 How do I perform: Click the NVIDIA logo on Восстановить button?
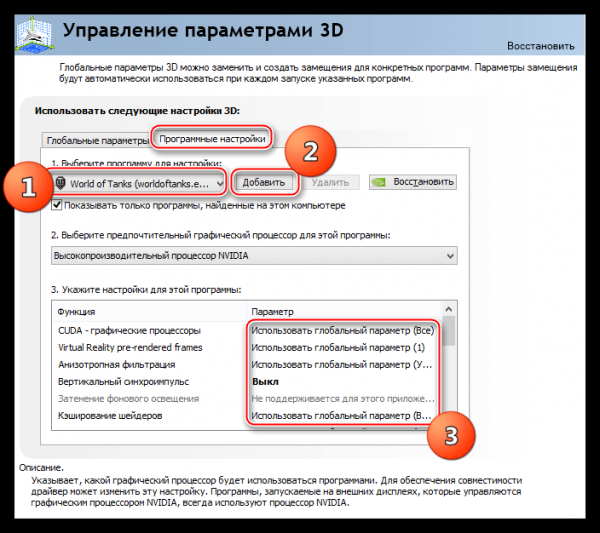378,183
